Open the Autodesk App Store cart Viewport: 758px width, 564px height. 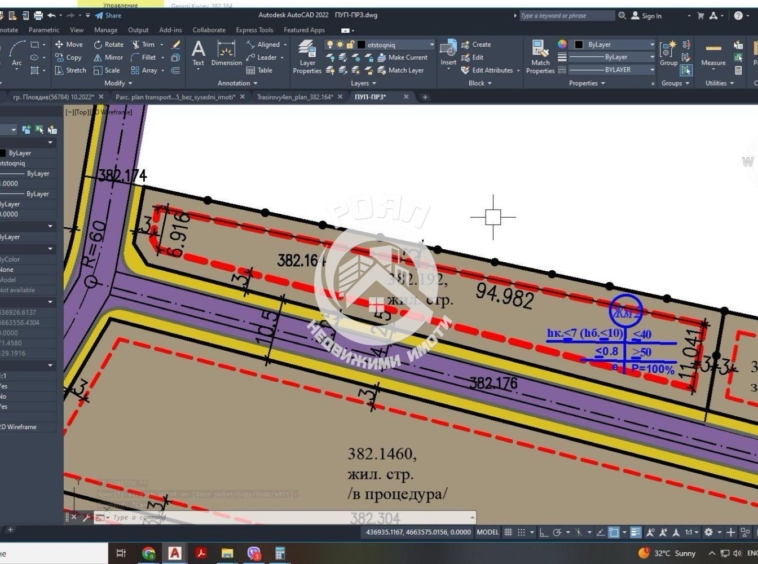pyautogui.click(x=700, y=15)
